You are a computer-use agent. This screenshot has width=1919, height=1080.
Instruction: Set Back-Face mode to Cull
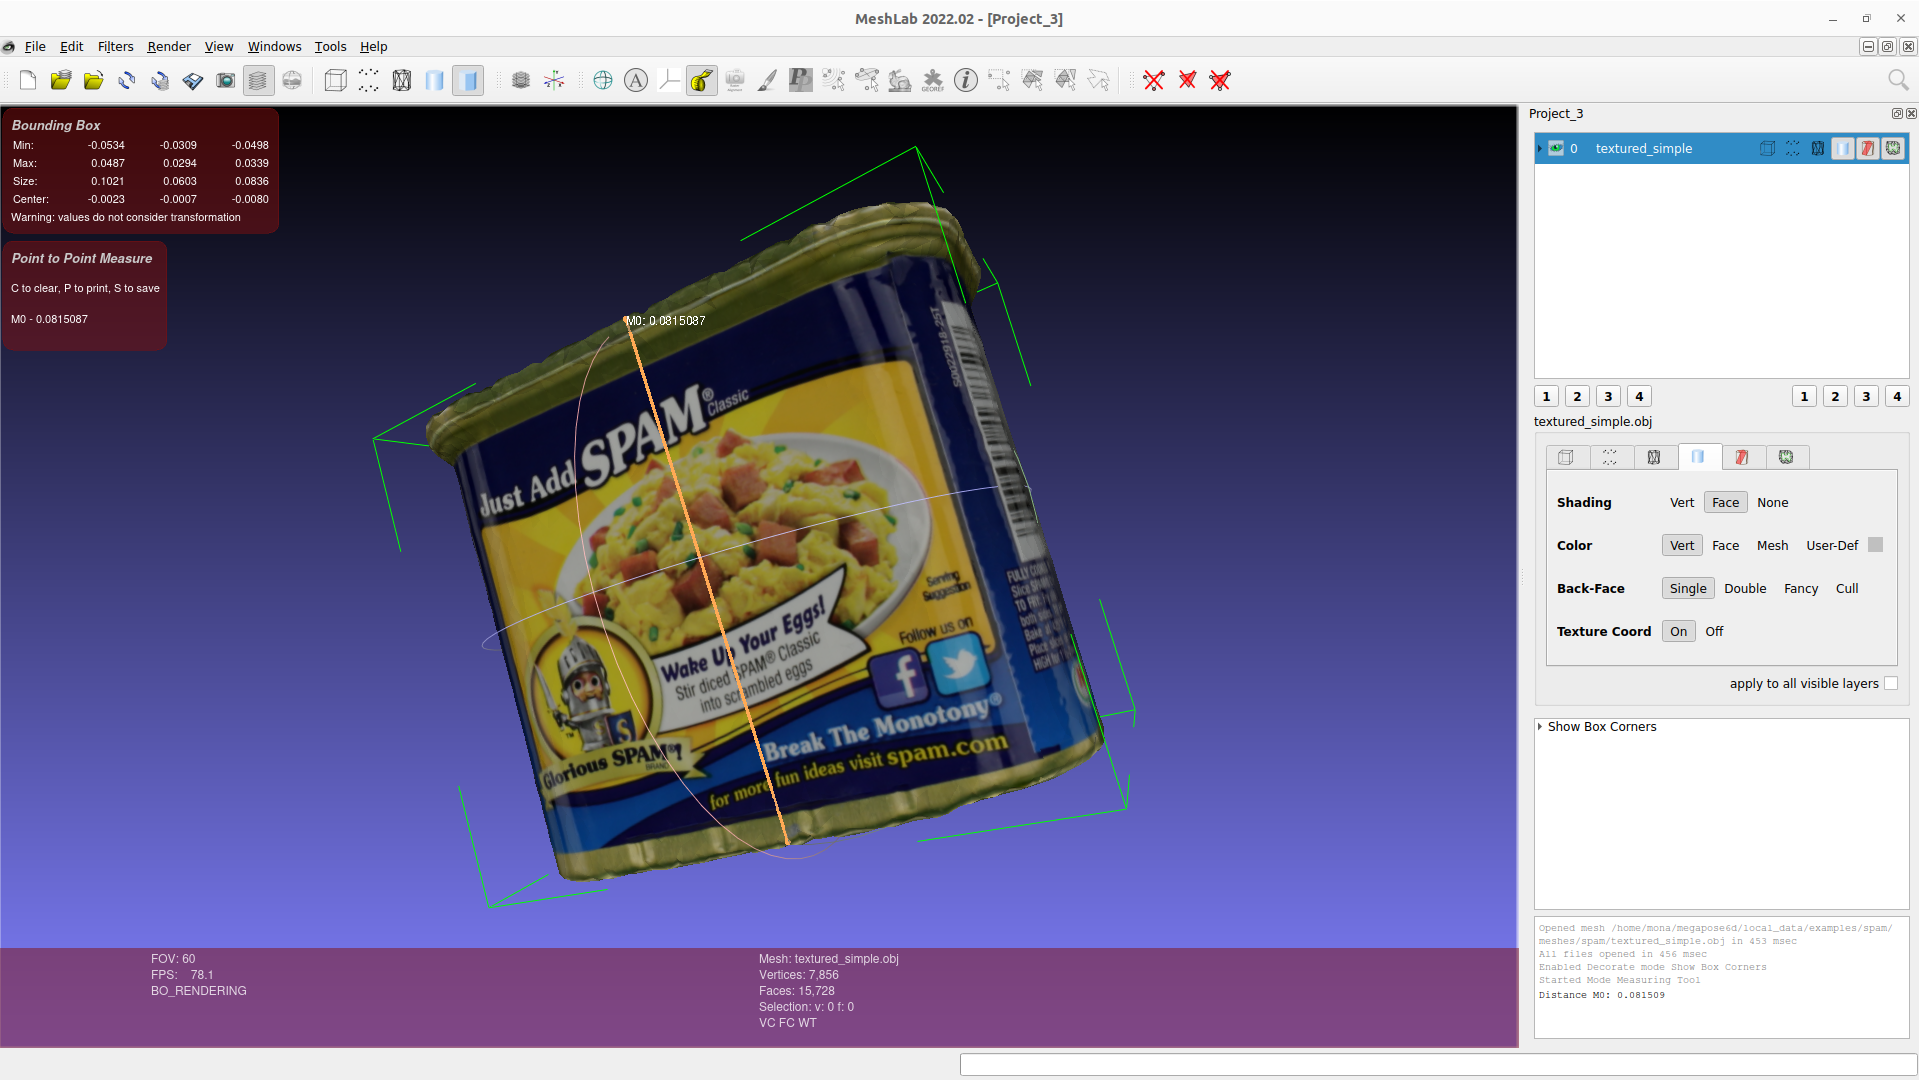tap(1846, 588)
